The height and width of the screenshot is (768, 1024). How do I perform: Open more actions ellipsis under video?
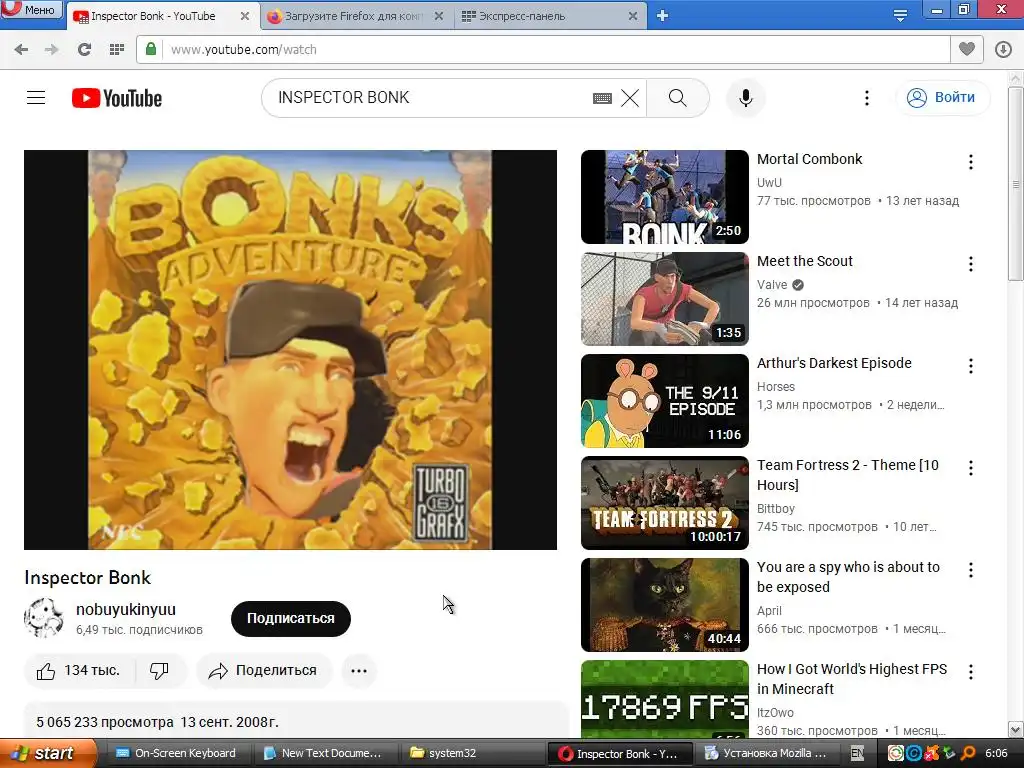[359, 671]
